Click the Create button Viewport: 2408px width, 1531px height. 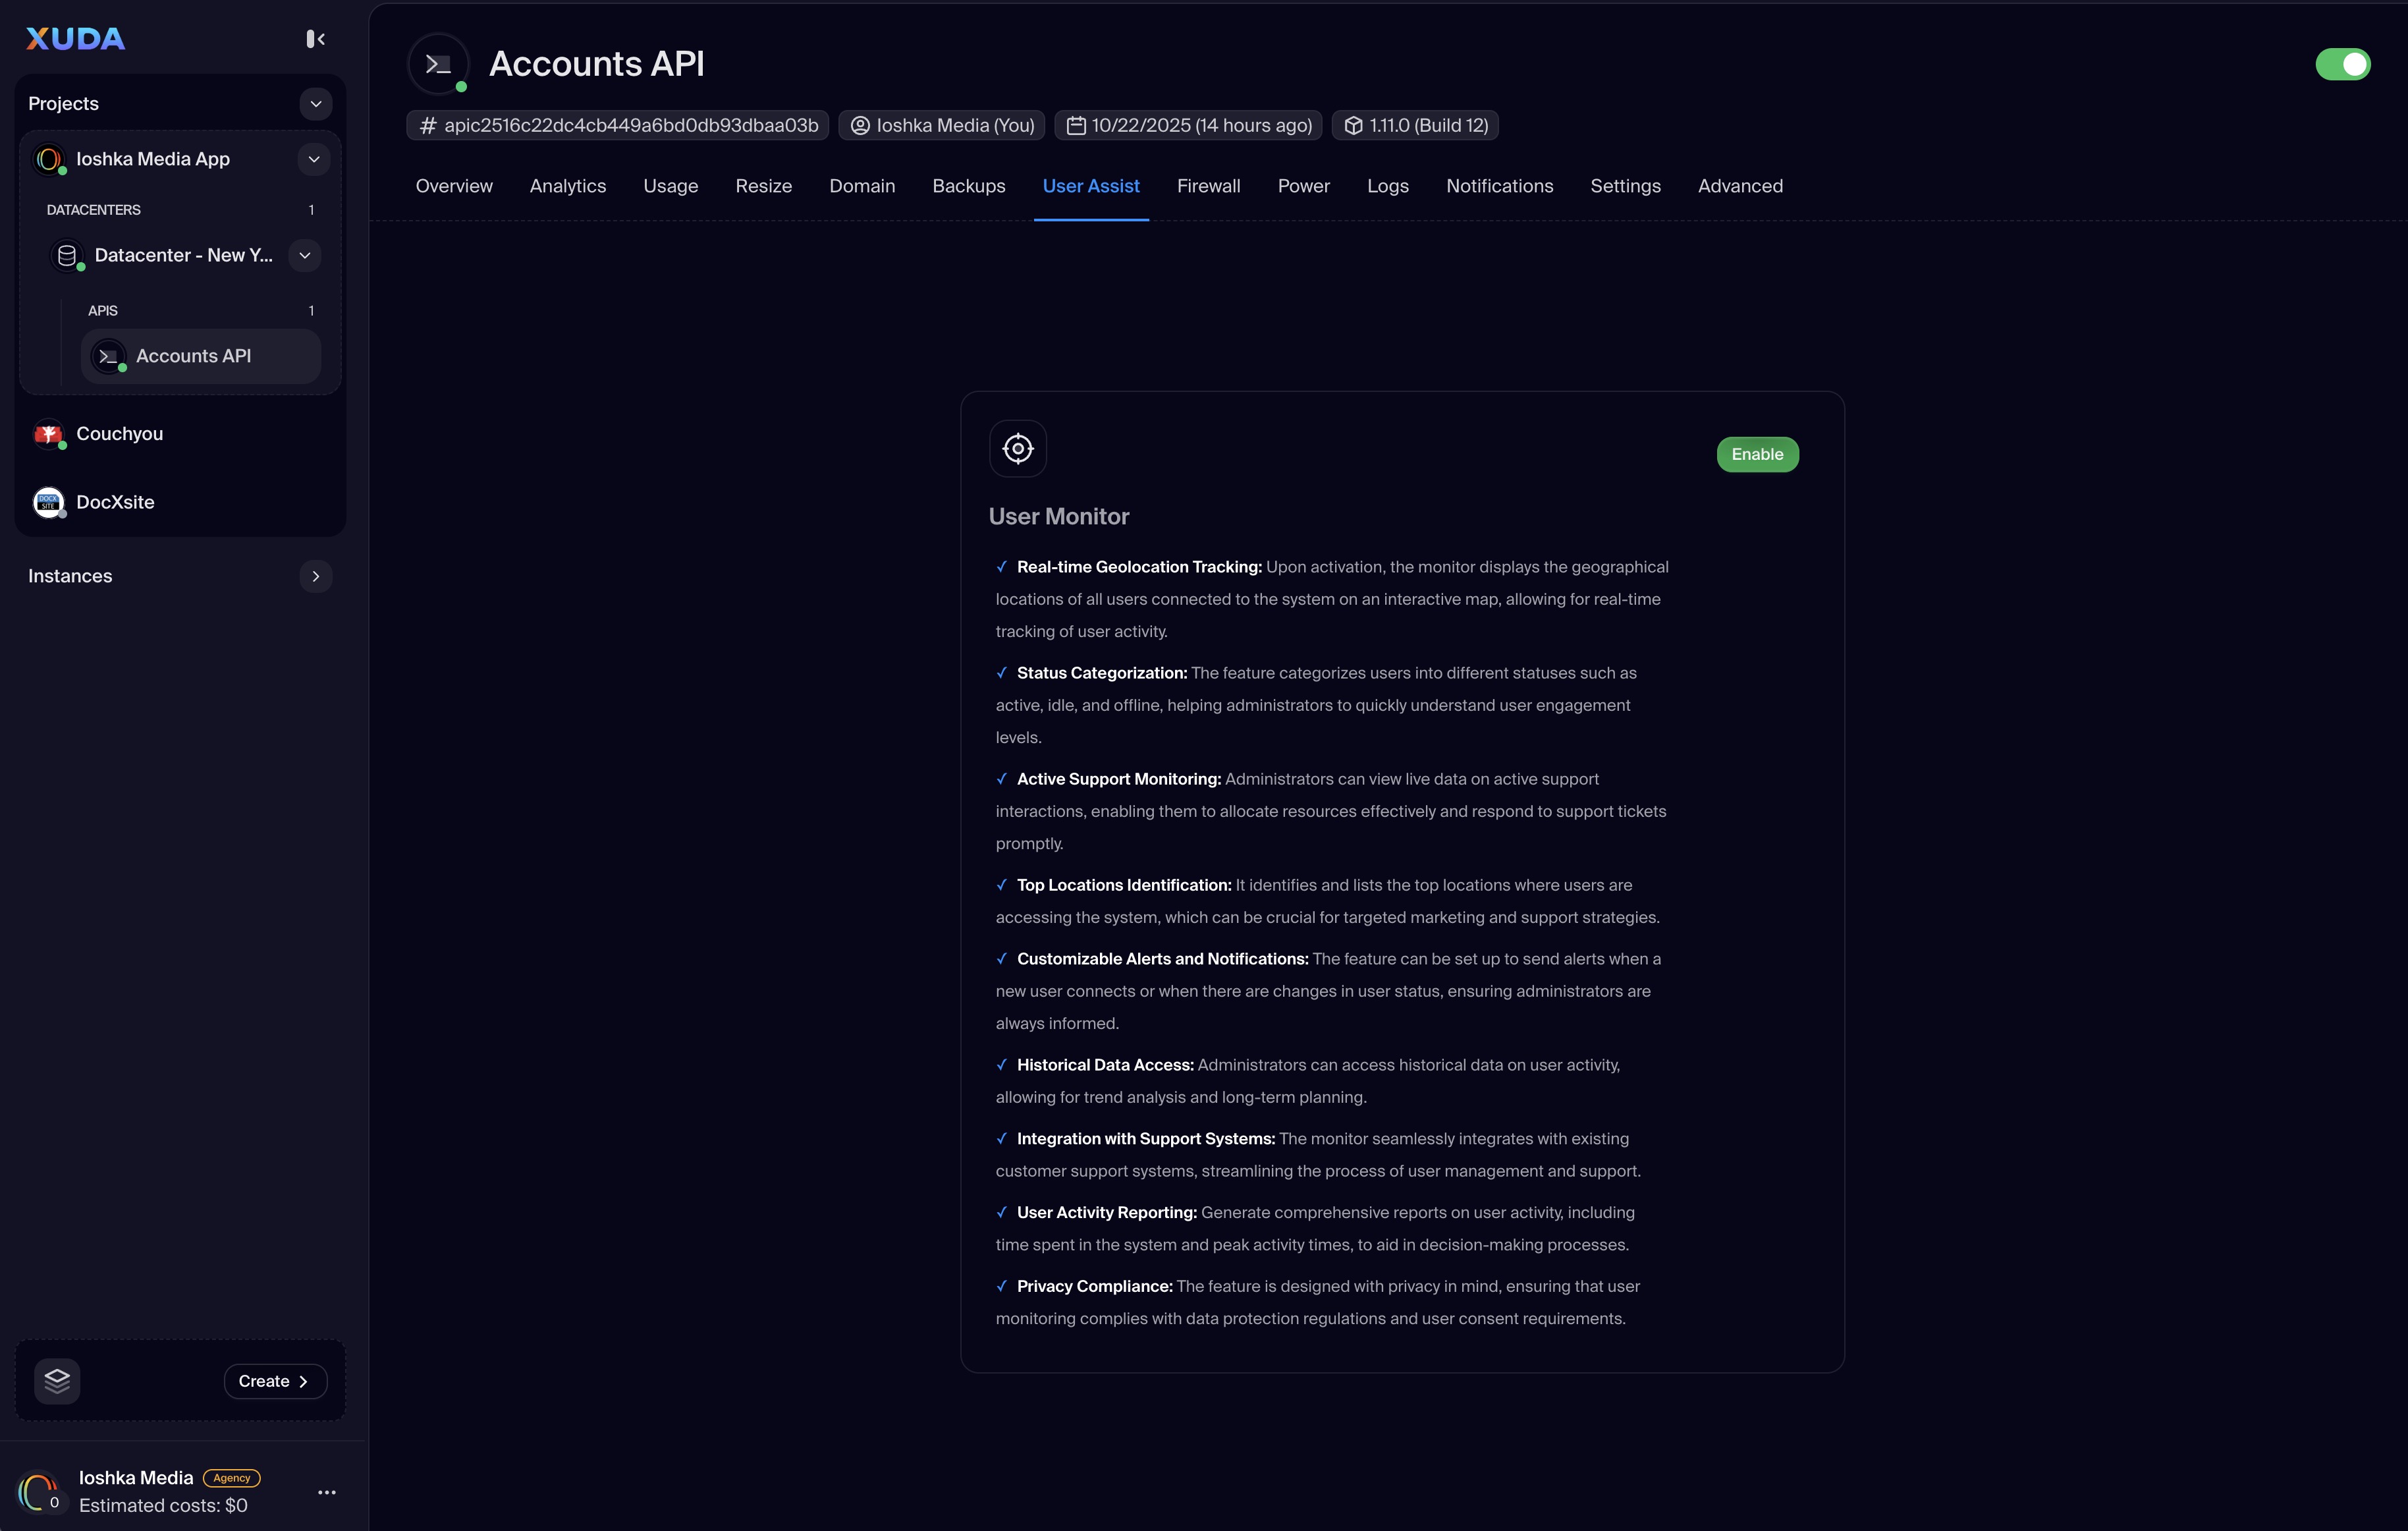tap(275, 1381)
